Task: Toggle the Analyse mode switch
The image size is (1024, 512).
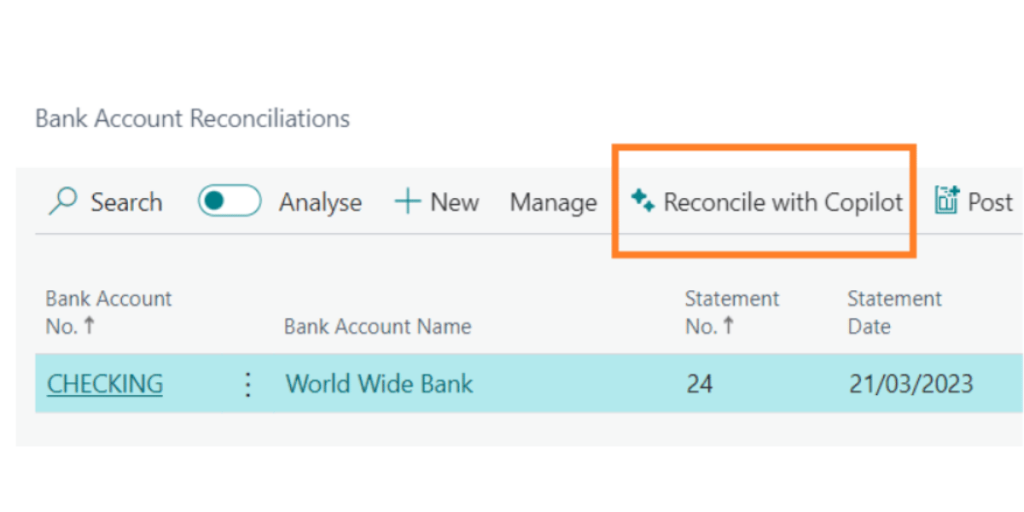Action: pos(229,201)
